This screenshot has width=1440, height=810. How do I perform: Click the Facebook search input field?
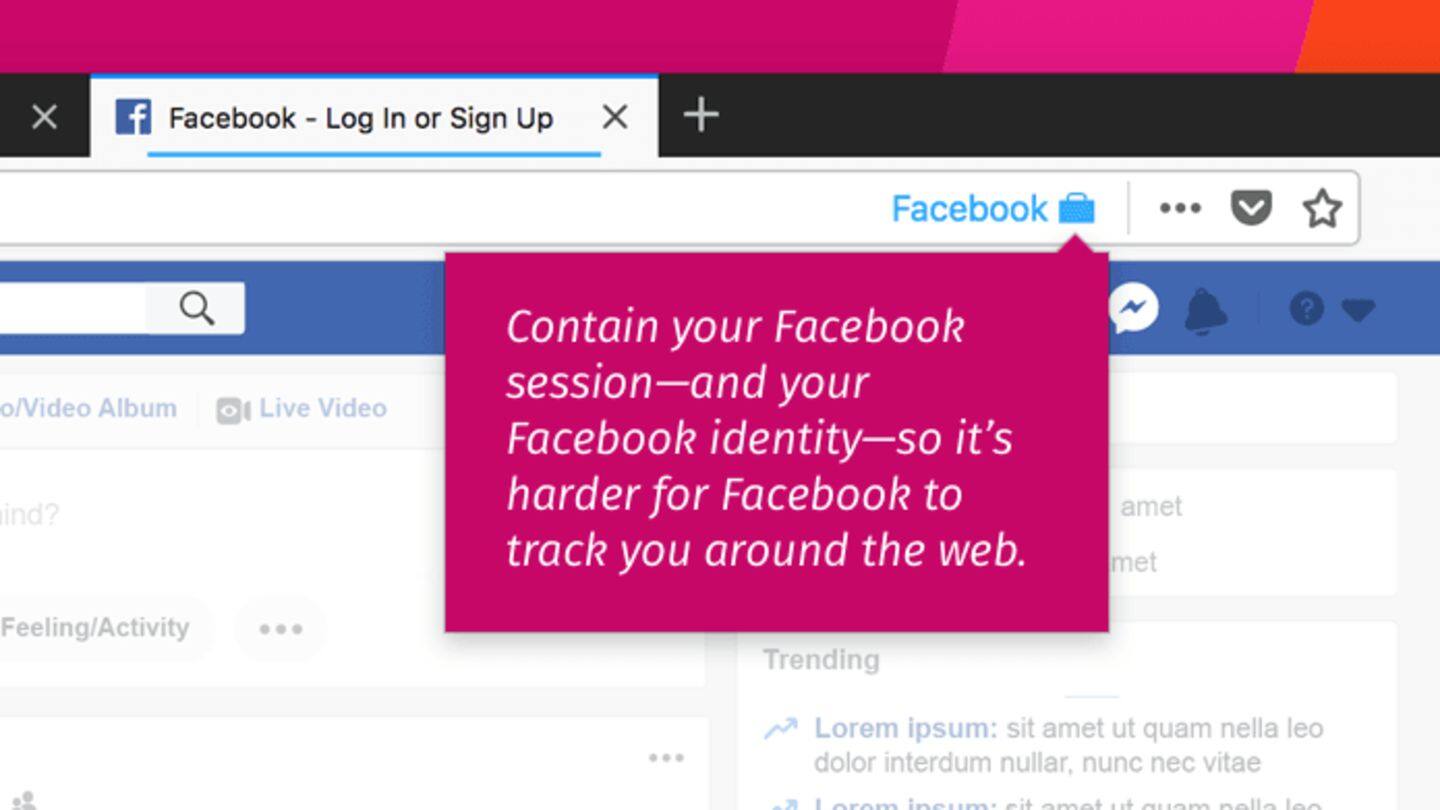72,308
